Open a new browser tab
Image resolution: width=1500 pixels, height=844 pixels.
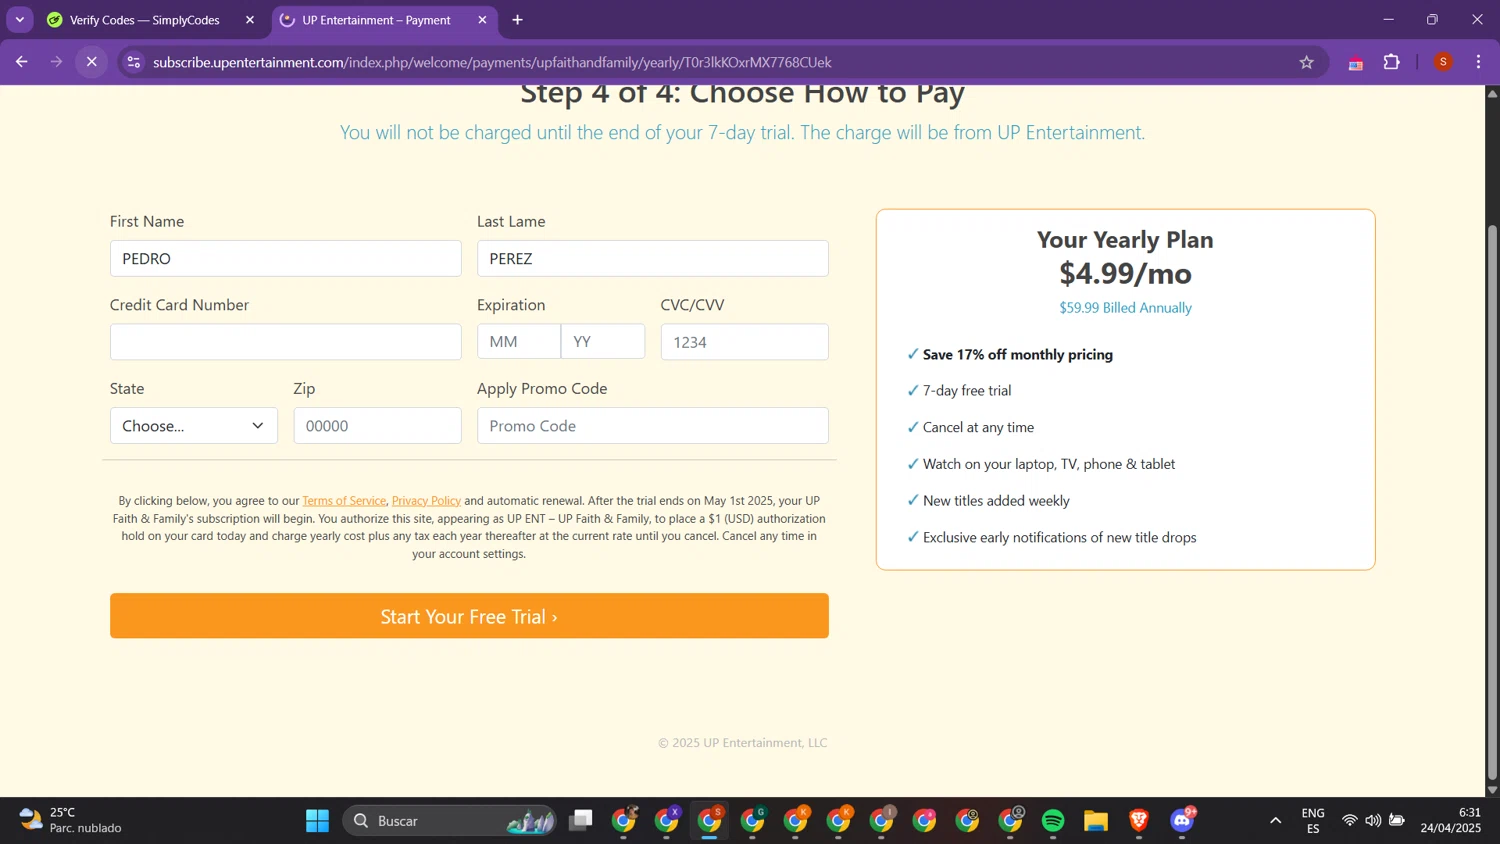(517, 20)
